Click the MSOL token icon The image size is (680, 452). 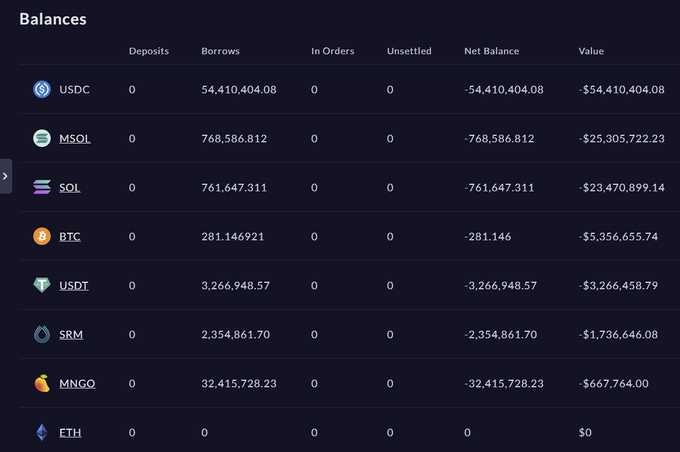pos(42,138)
